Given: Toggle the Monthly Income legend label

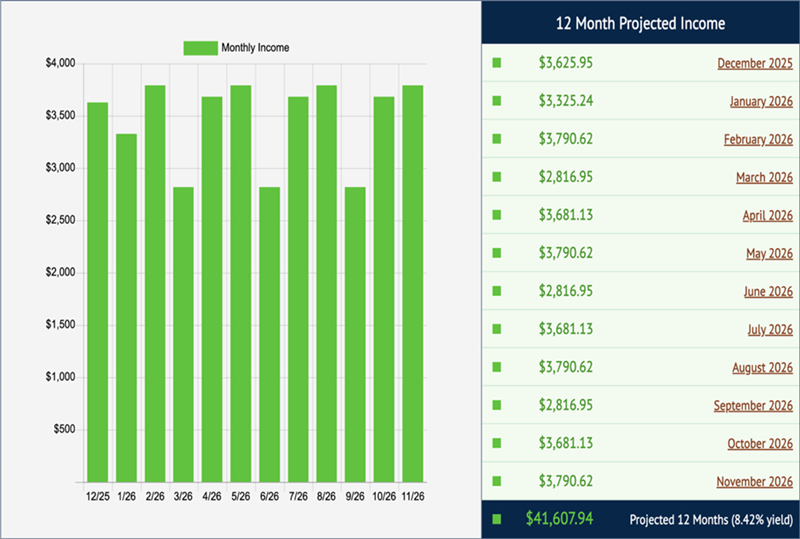Looking at the screenshot, I should coord(255,48).
